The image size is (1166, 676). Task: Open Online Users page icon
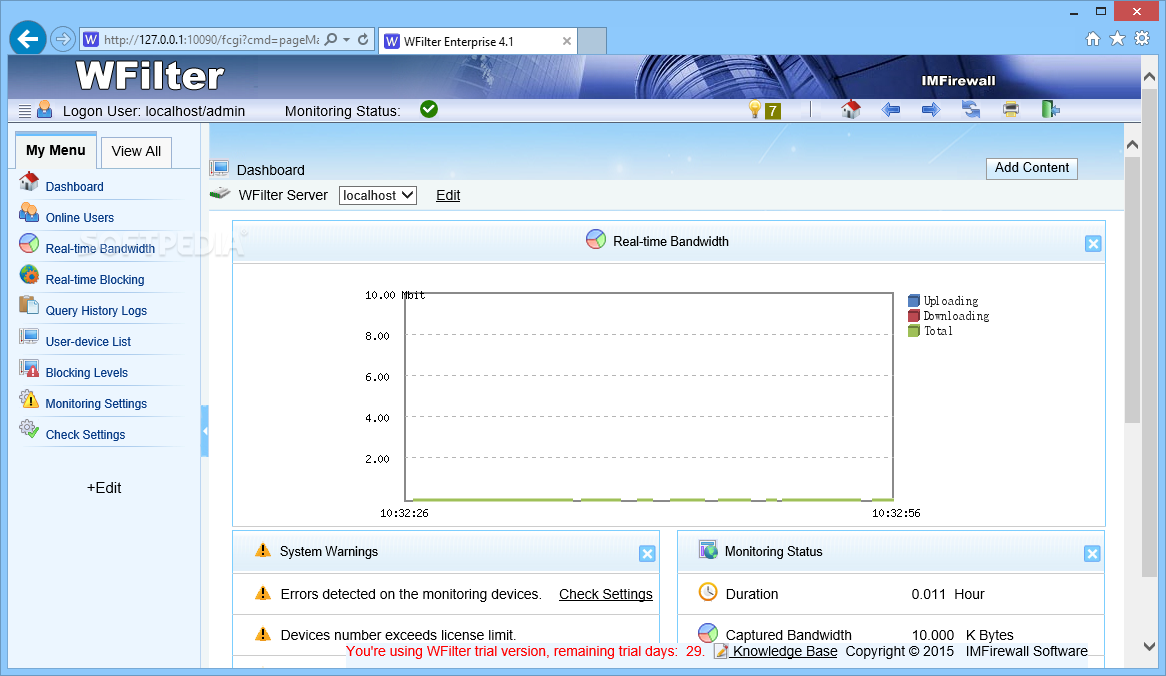tap(29, 213)
